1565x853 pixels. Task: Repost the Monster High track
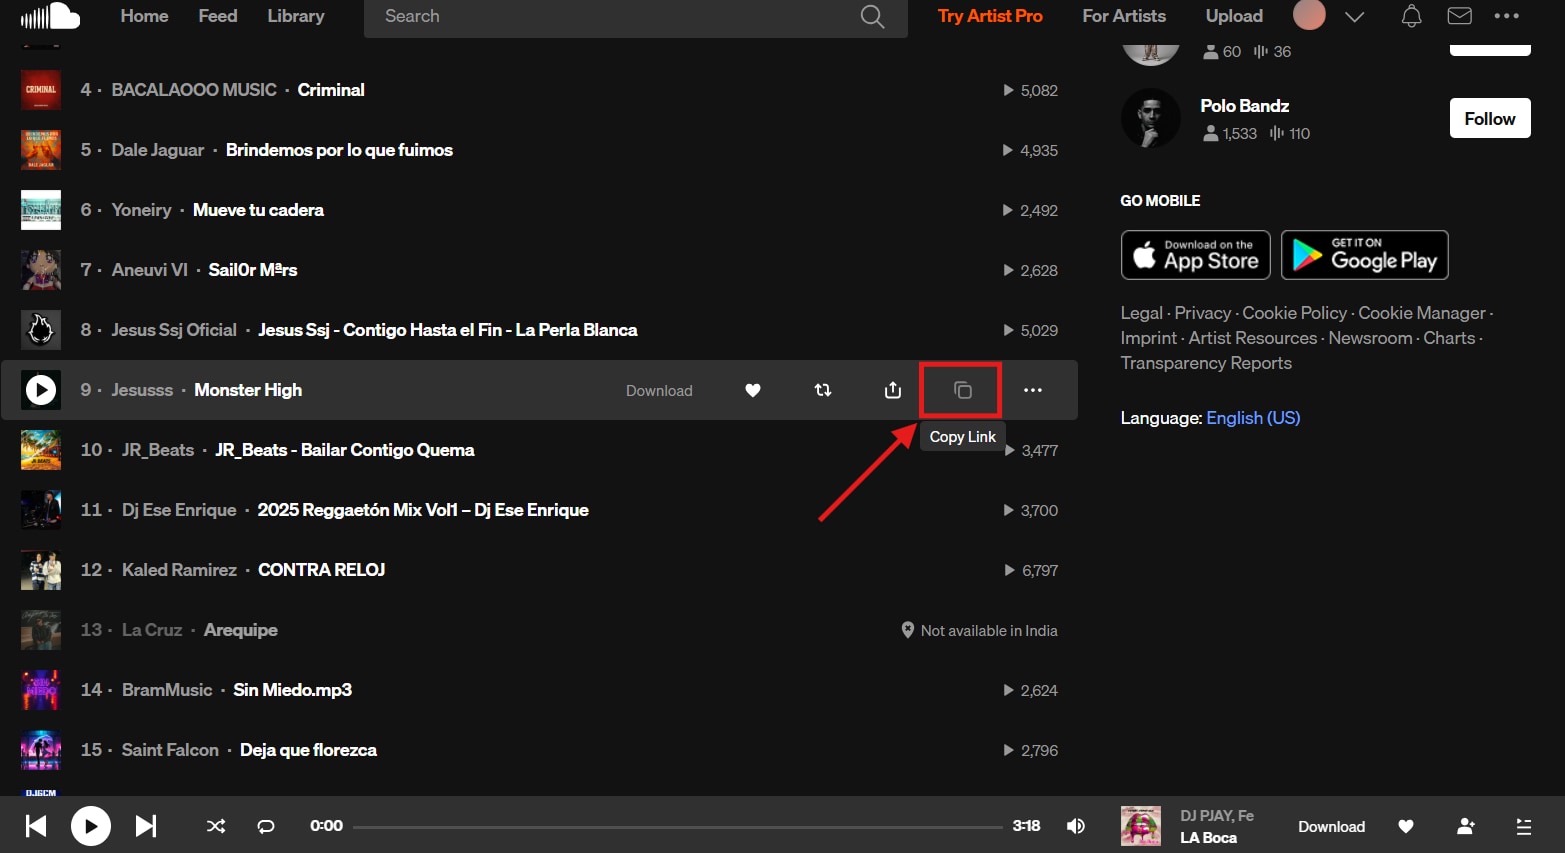[x=822, y=390]
